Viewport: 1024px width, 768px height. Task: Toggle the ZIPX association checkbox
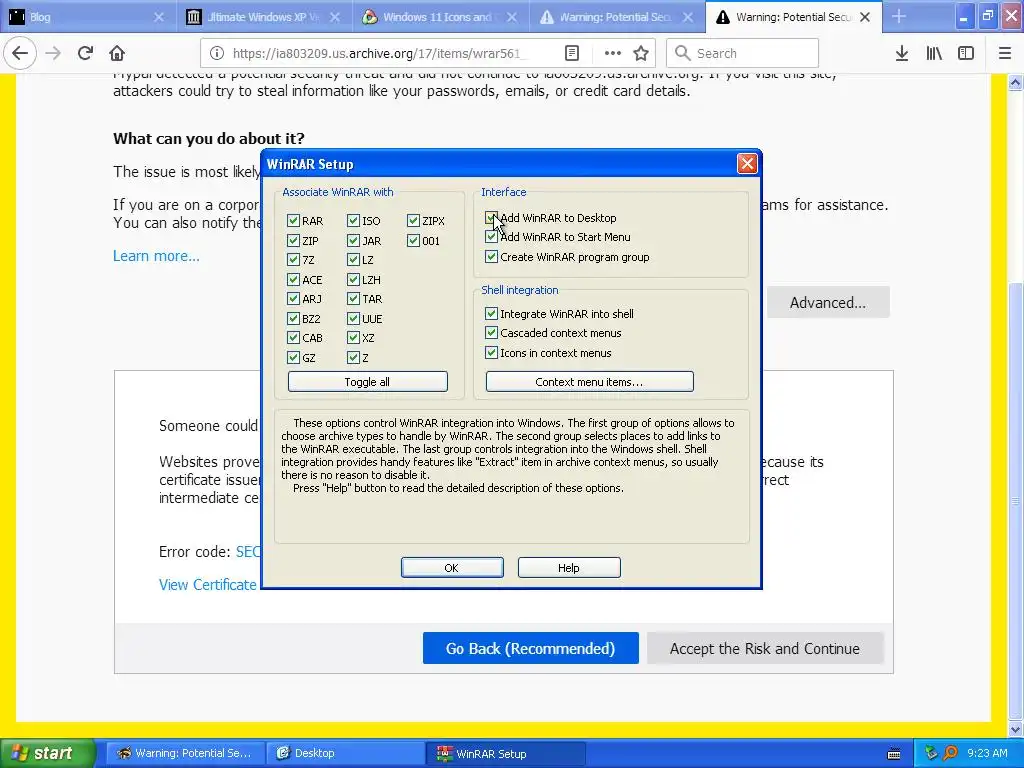coord(413,221)
